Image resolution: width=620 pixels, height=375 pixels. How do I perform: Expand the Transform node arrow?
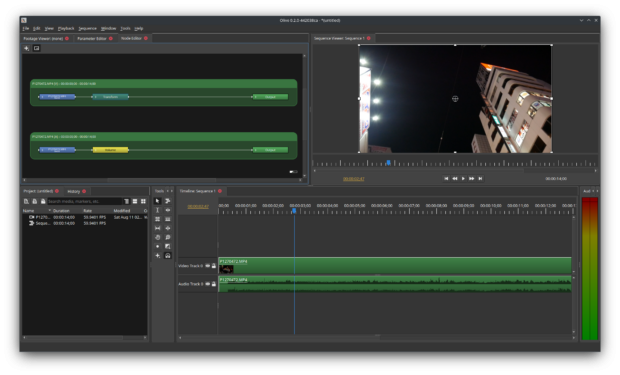coord(95,97)
